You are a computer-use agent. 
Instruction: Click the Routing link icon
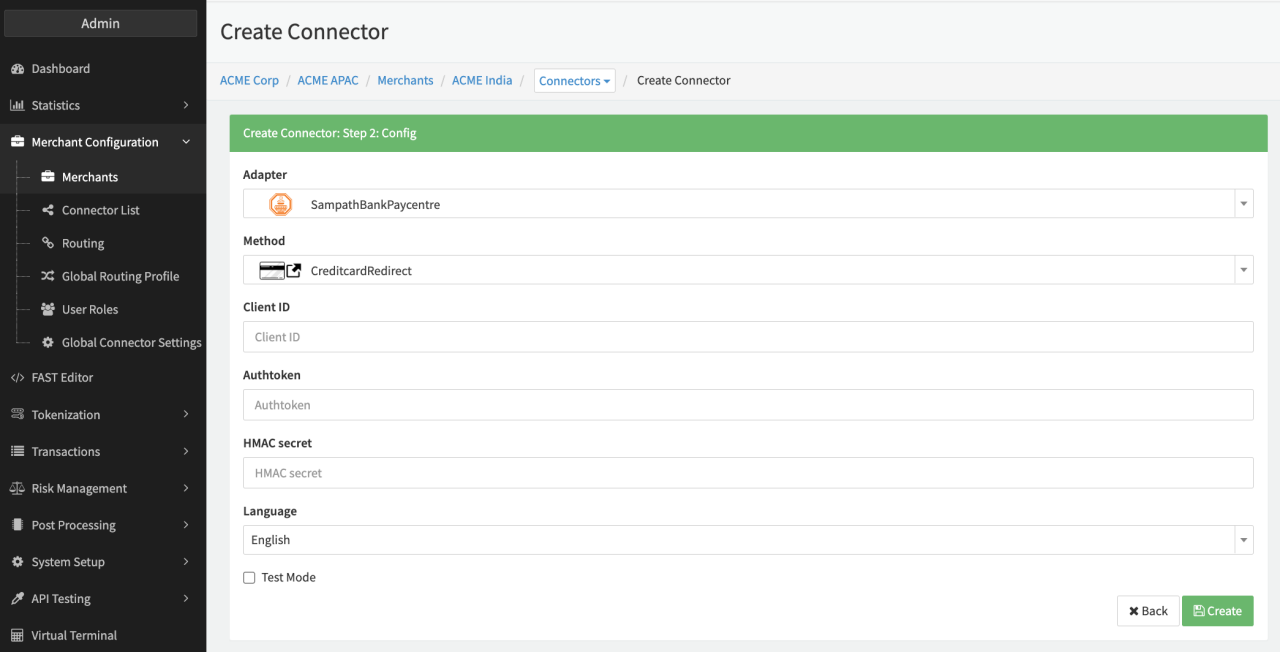(x=47, y=243)
